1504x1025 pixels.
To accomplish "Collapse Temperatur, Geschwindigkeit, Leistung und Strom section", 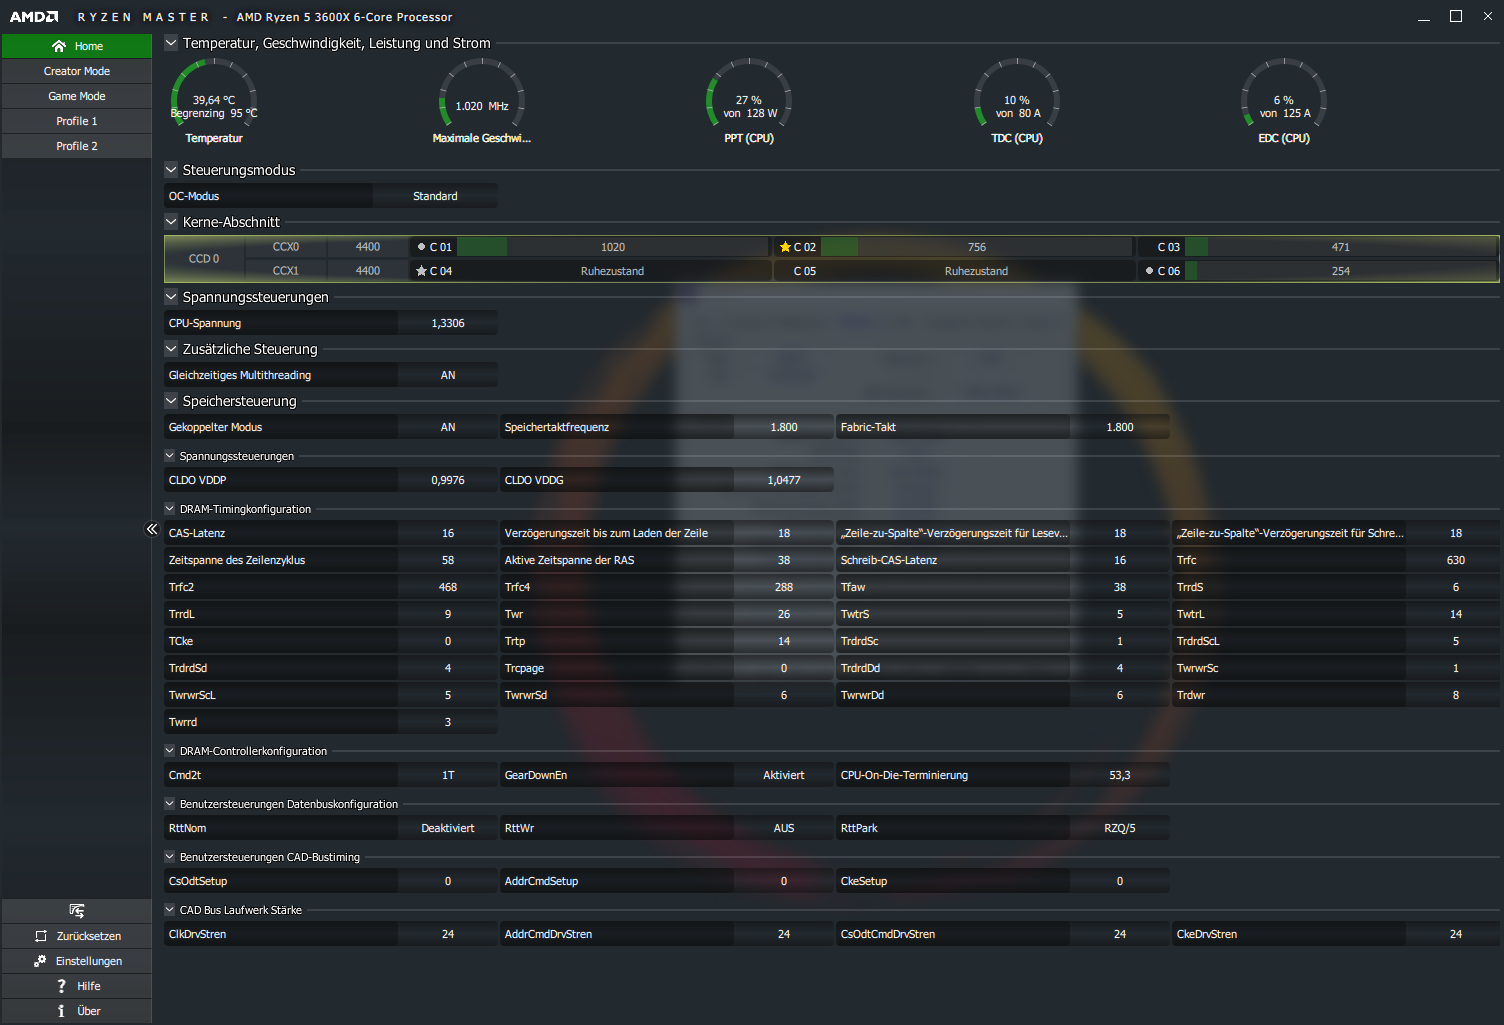I will [x=171, y=43].
